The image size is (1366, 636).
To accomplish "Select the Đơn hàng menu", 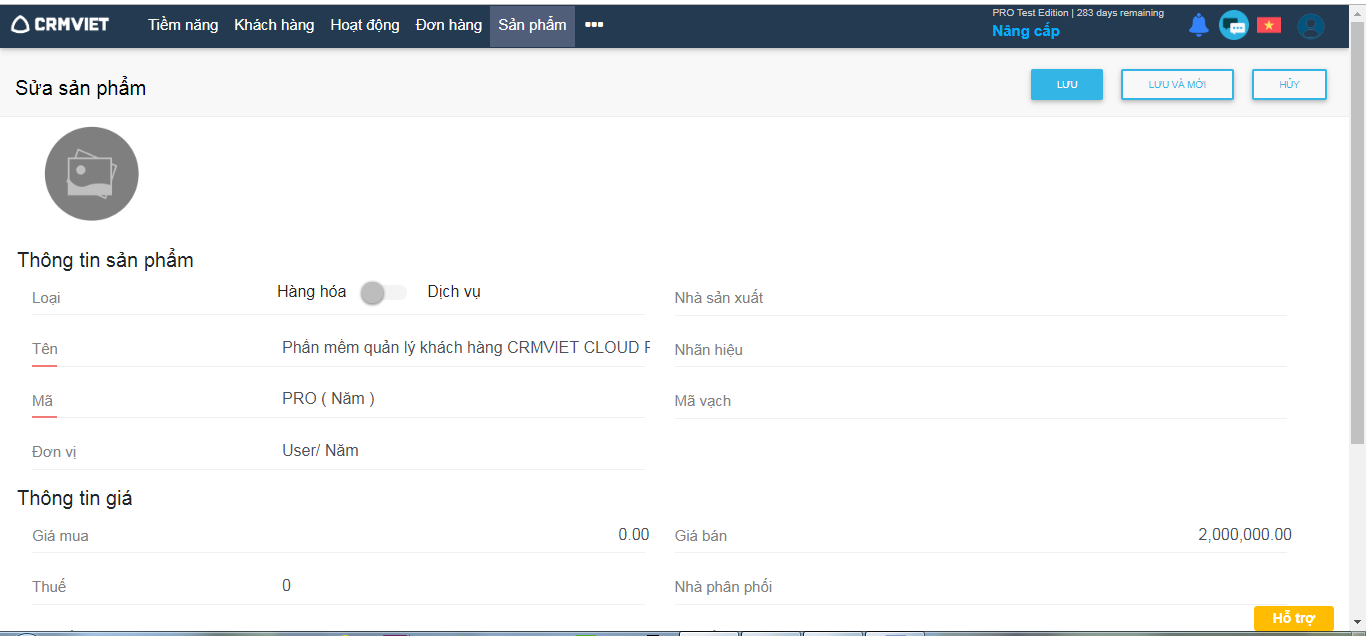I will pos(449,25).
